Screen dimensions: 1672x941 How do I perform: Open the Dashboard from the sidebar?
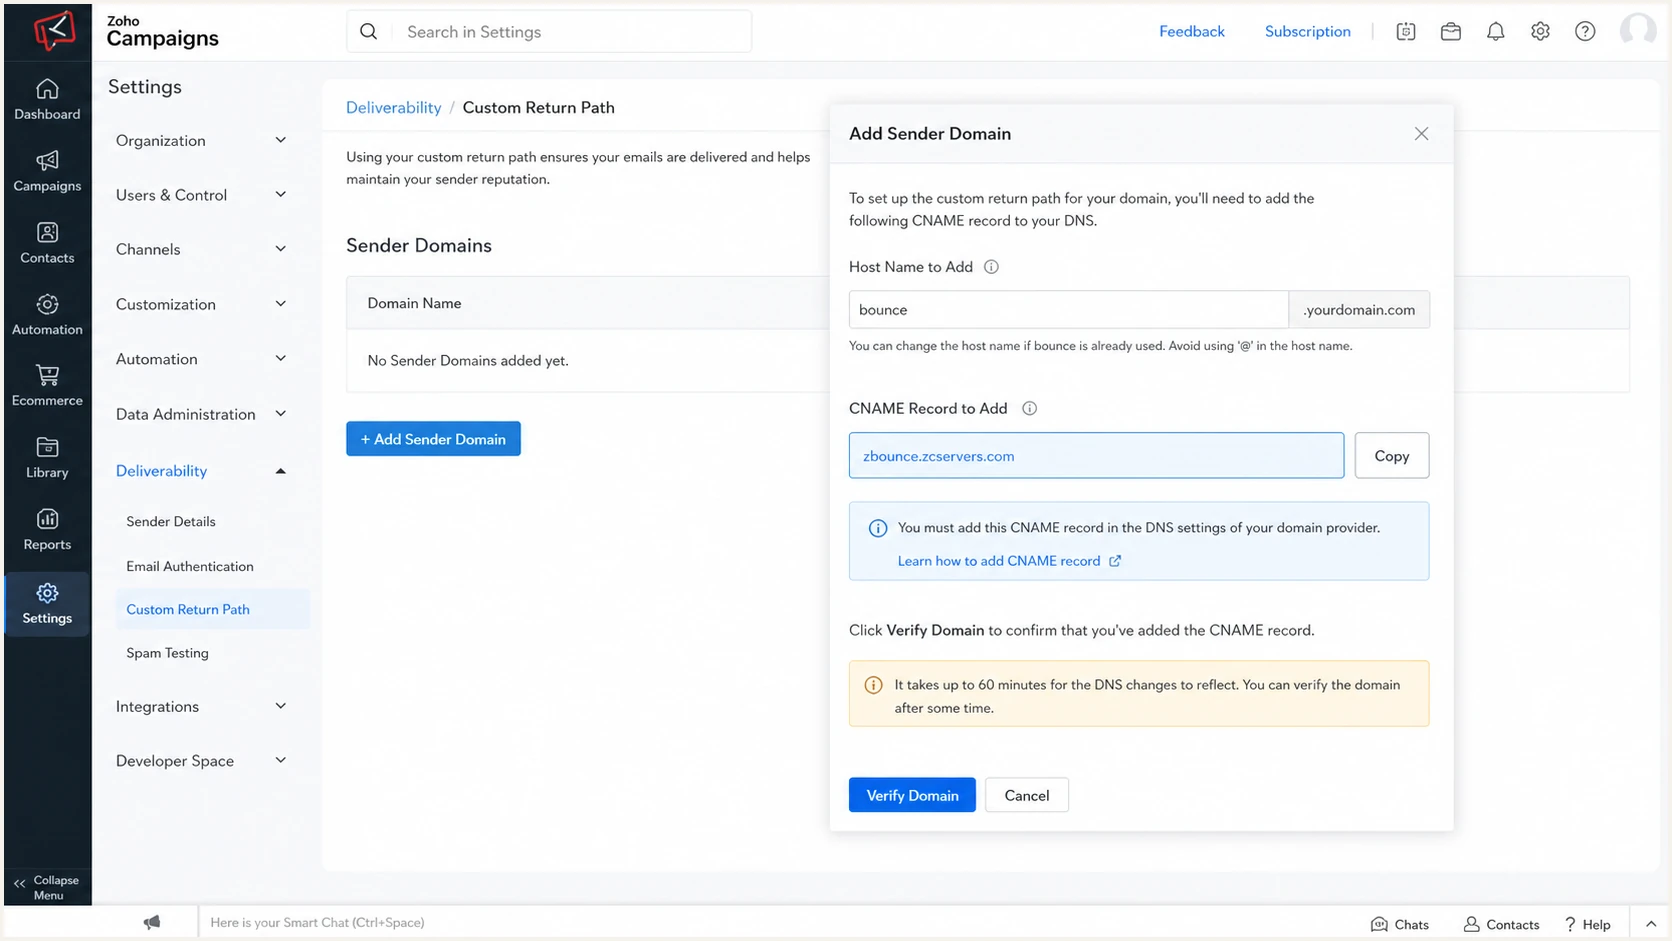47,100
